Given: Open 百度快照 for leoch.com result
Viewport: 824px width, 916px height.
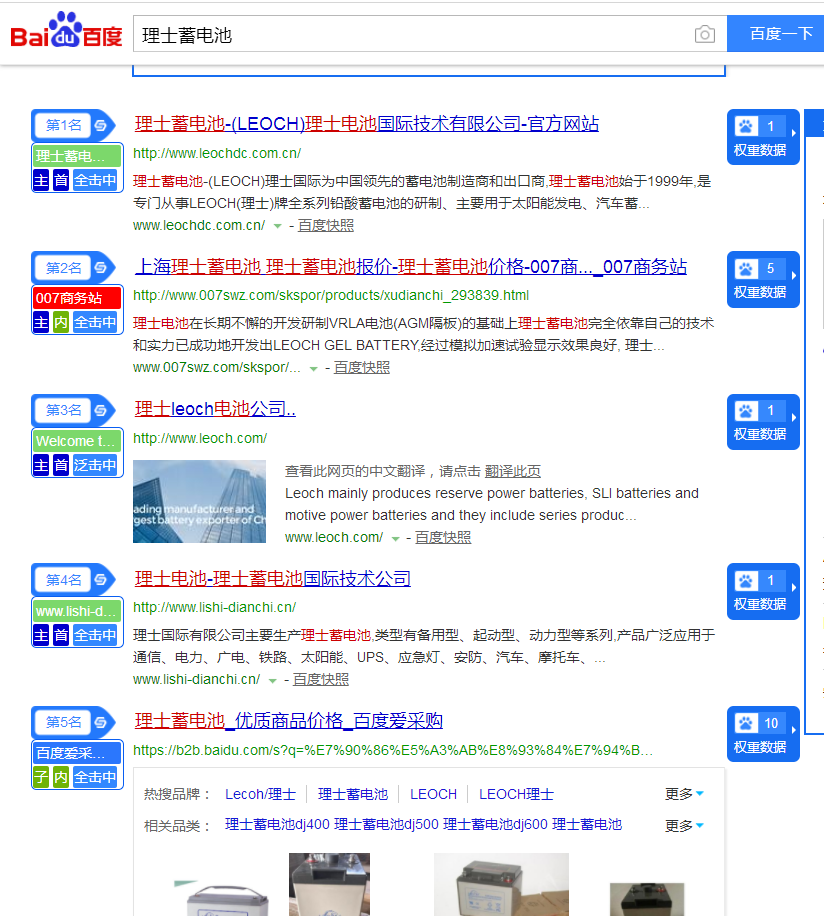Looking at the screenshot, I should pyautogui.click(x=443, y=537).
